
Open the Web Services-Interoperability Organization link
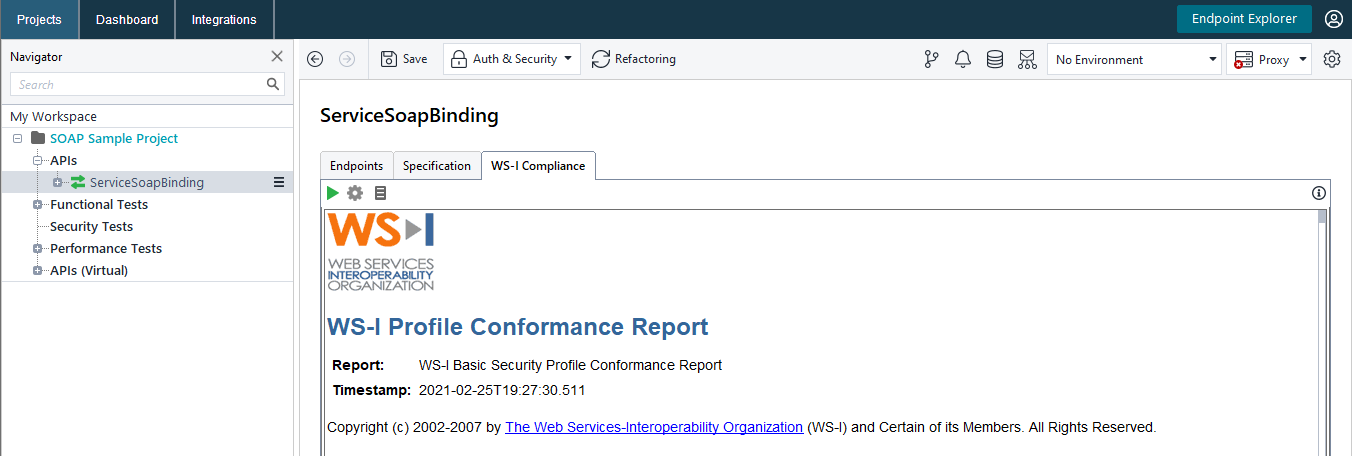(654, 427)
